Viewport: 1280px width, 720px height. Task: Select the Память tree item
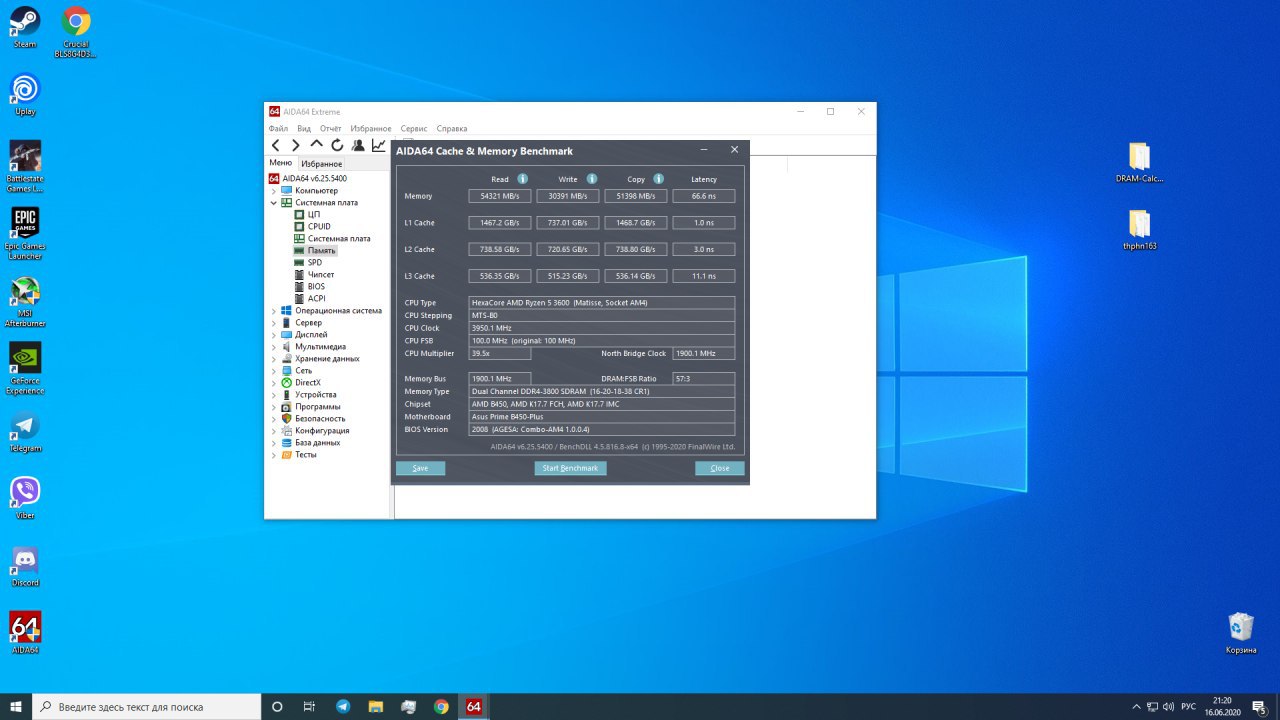[x=322, y=250]
